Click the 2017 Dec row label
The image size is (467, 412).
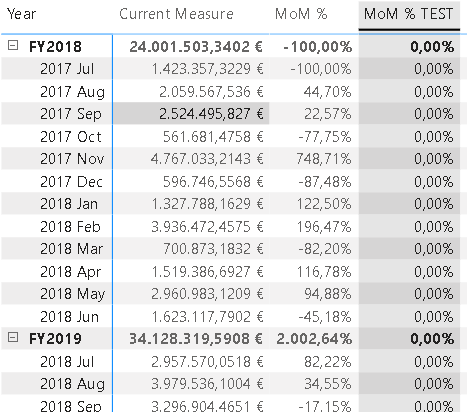pos(71,182)
